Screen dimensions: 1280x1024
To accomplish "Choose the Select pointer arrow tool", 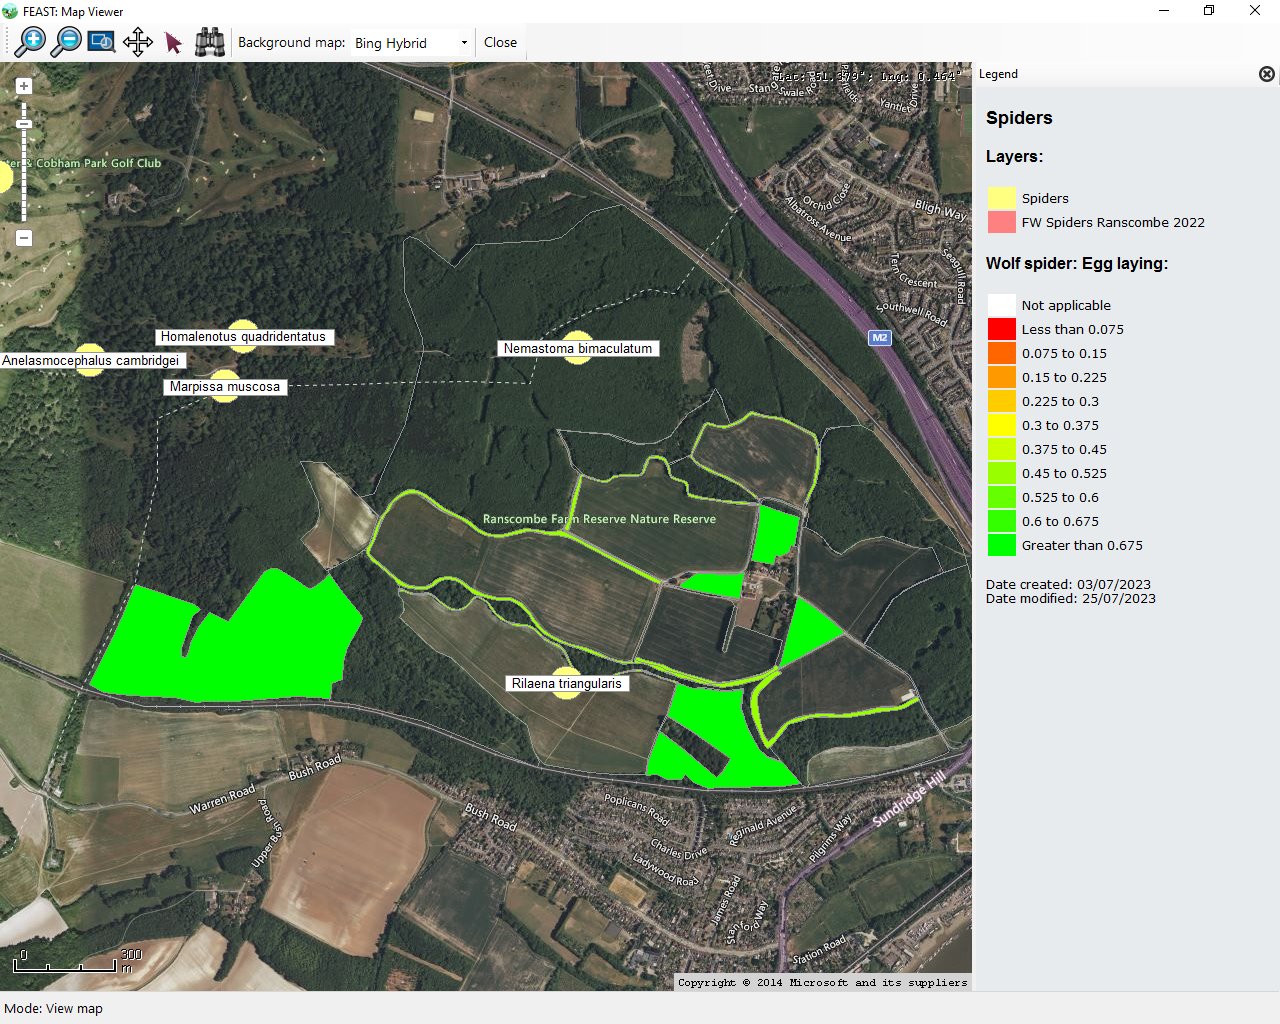I will click(x=173, y=43).
